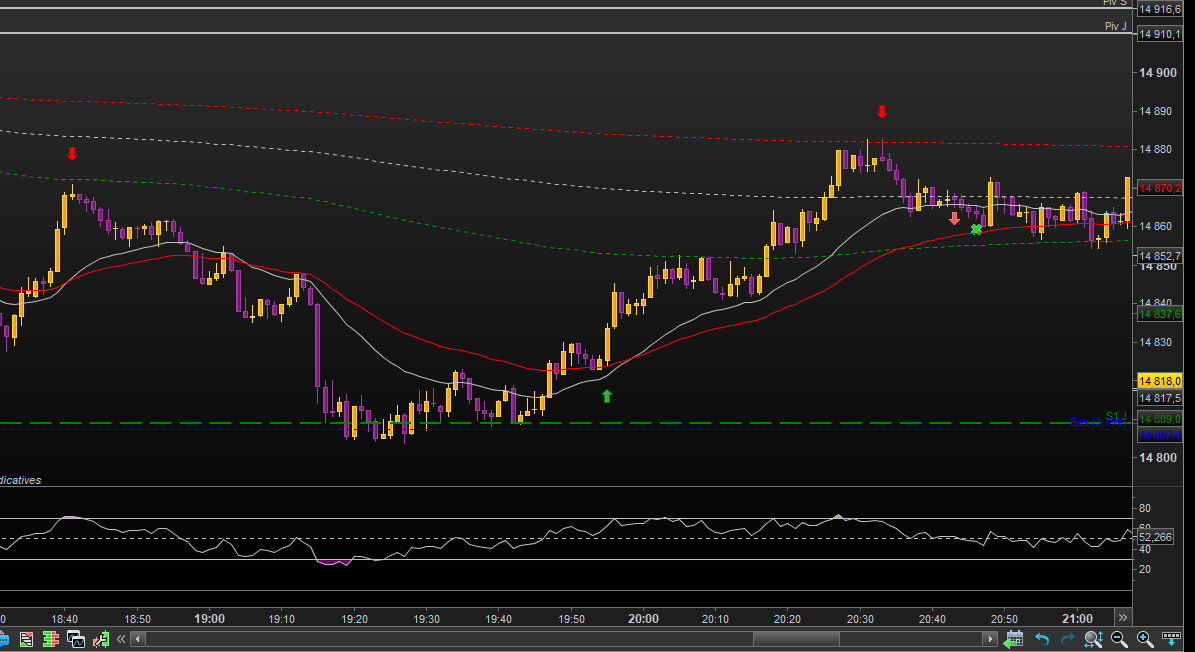Click the blue redo arrow
1195x652 pixels.
pos(1068,639)
